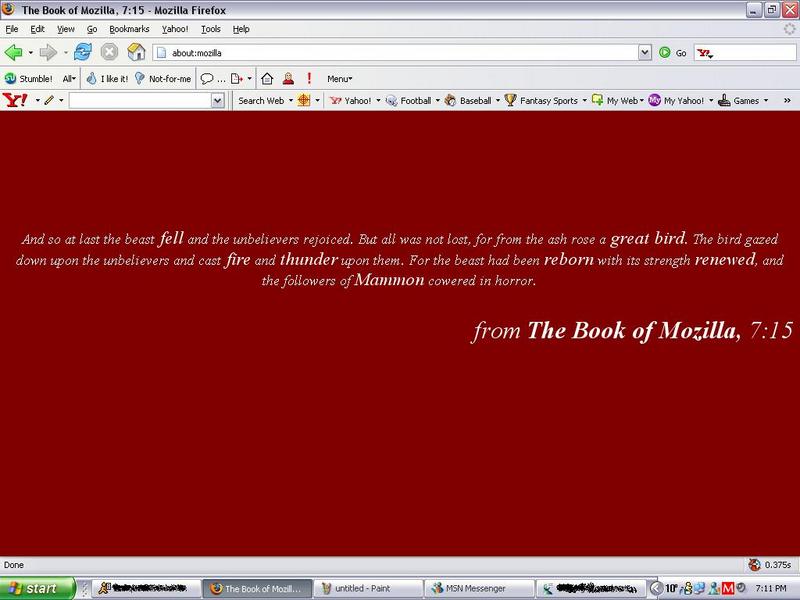
Task: Click the I like it! thumbs-up
Action: tap(108, 78)
